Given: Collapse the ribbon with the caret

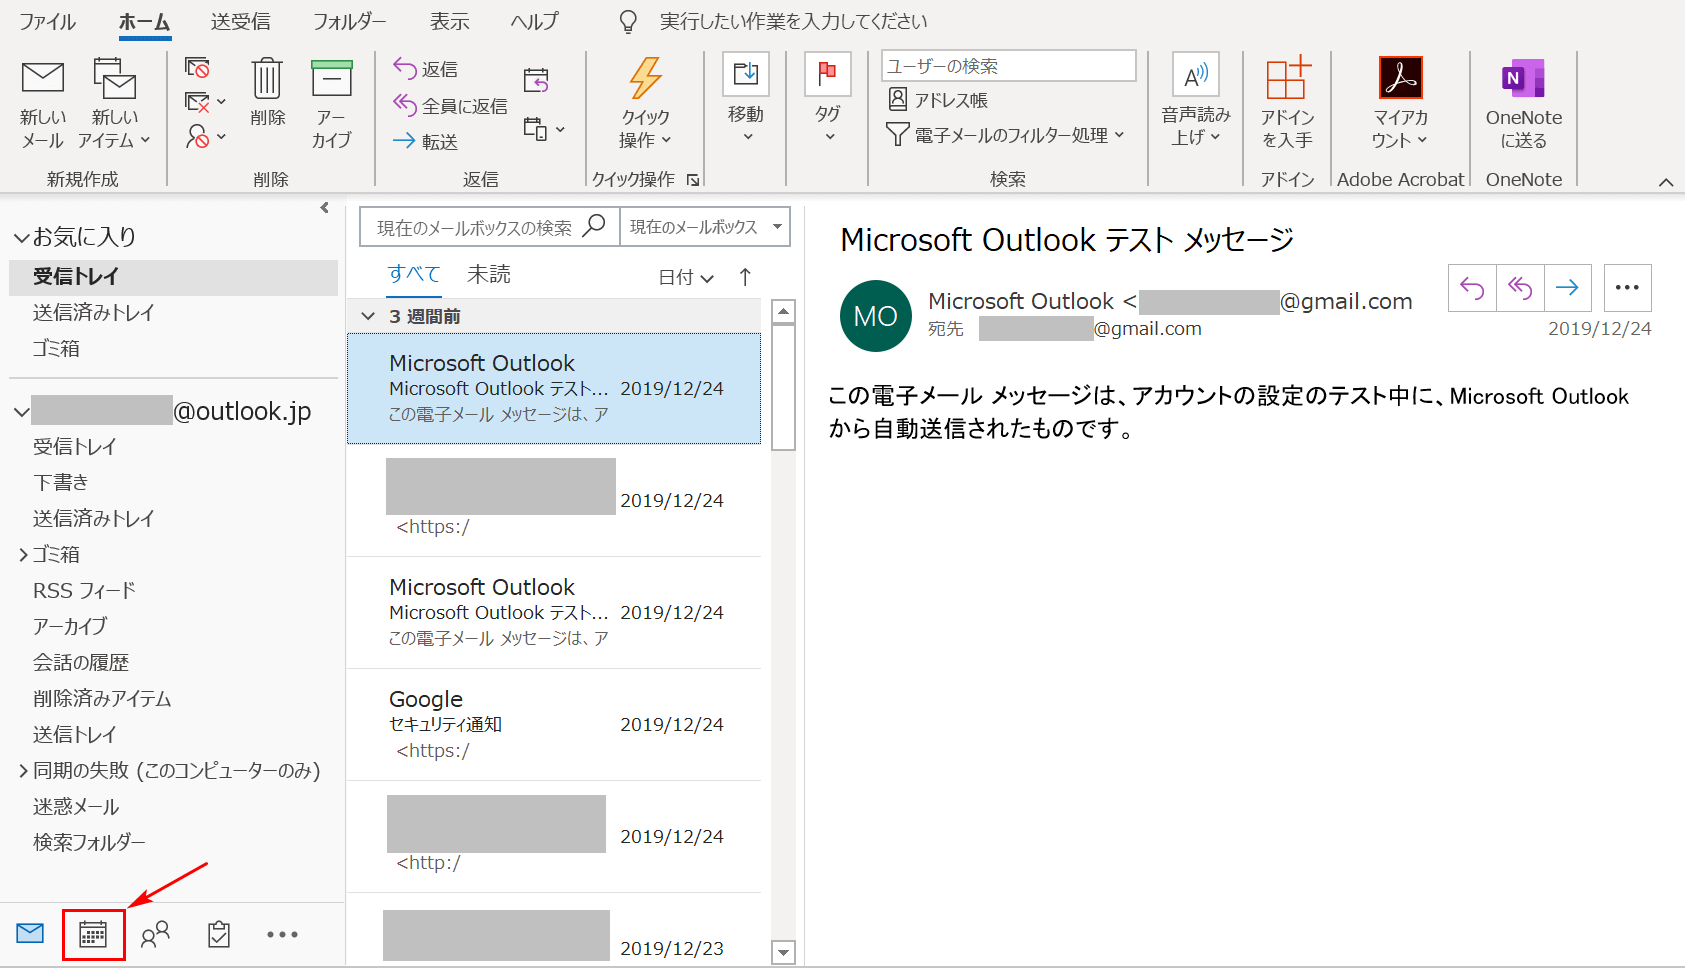Looking at the screenshot, I should 1665,182.
